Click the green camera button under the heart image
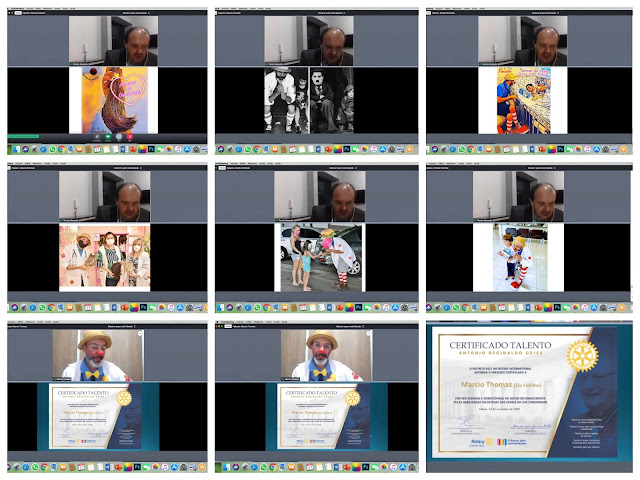Viewport: 640px width, 480px height. click(x=108, y=137)
